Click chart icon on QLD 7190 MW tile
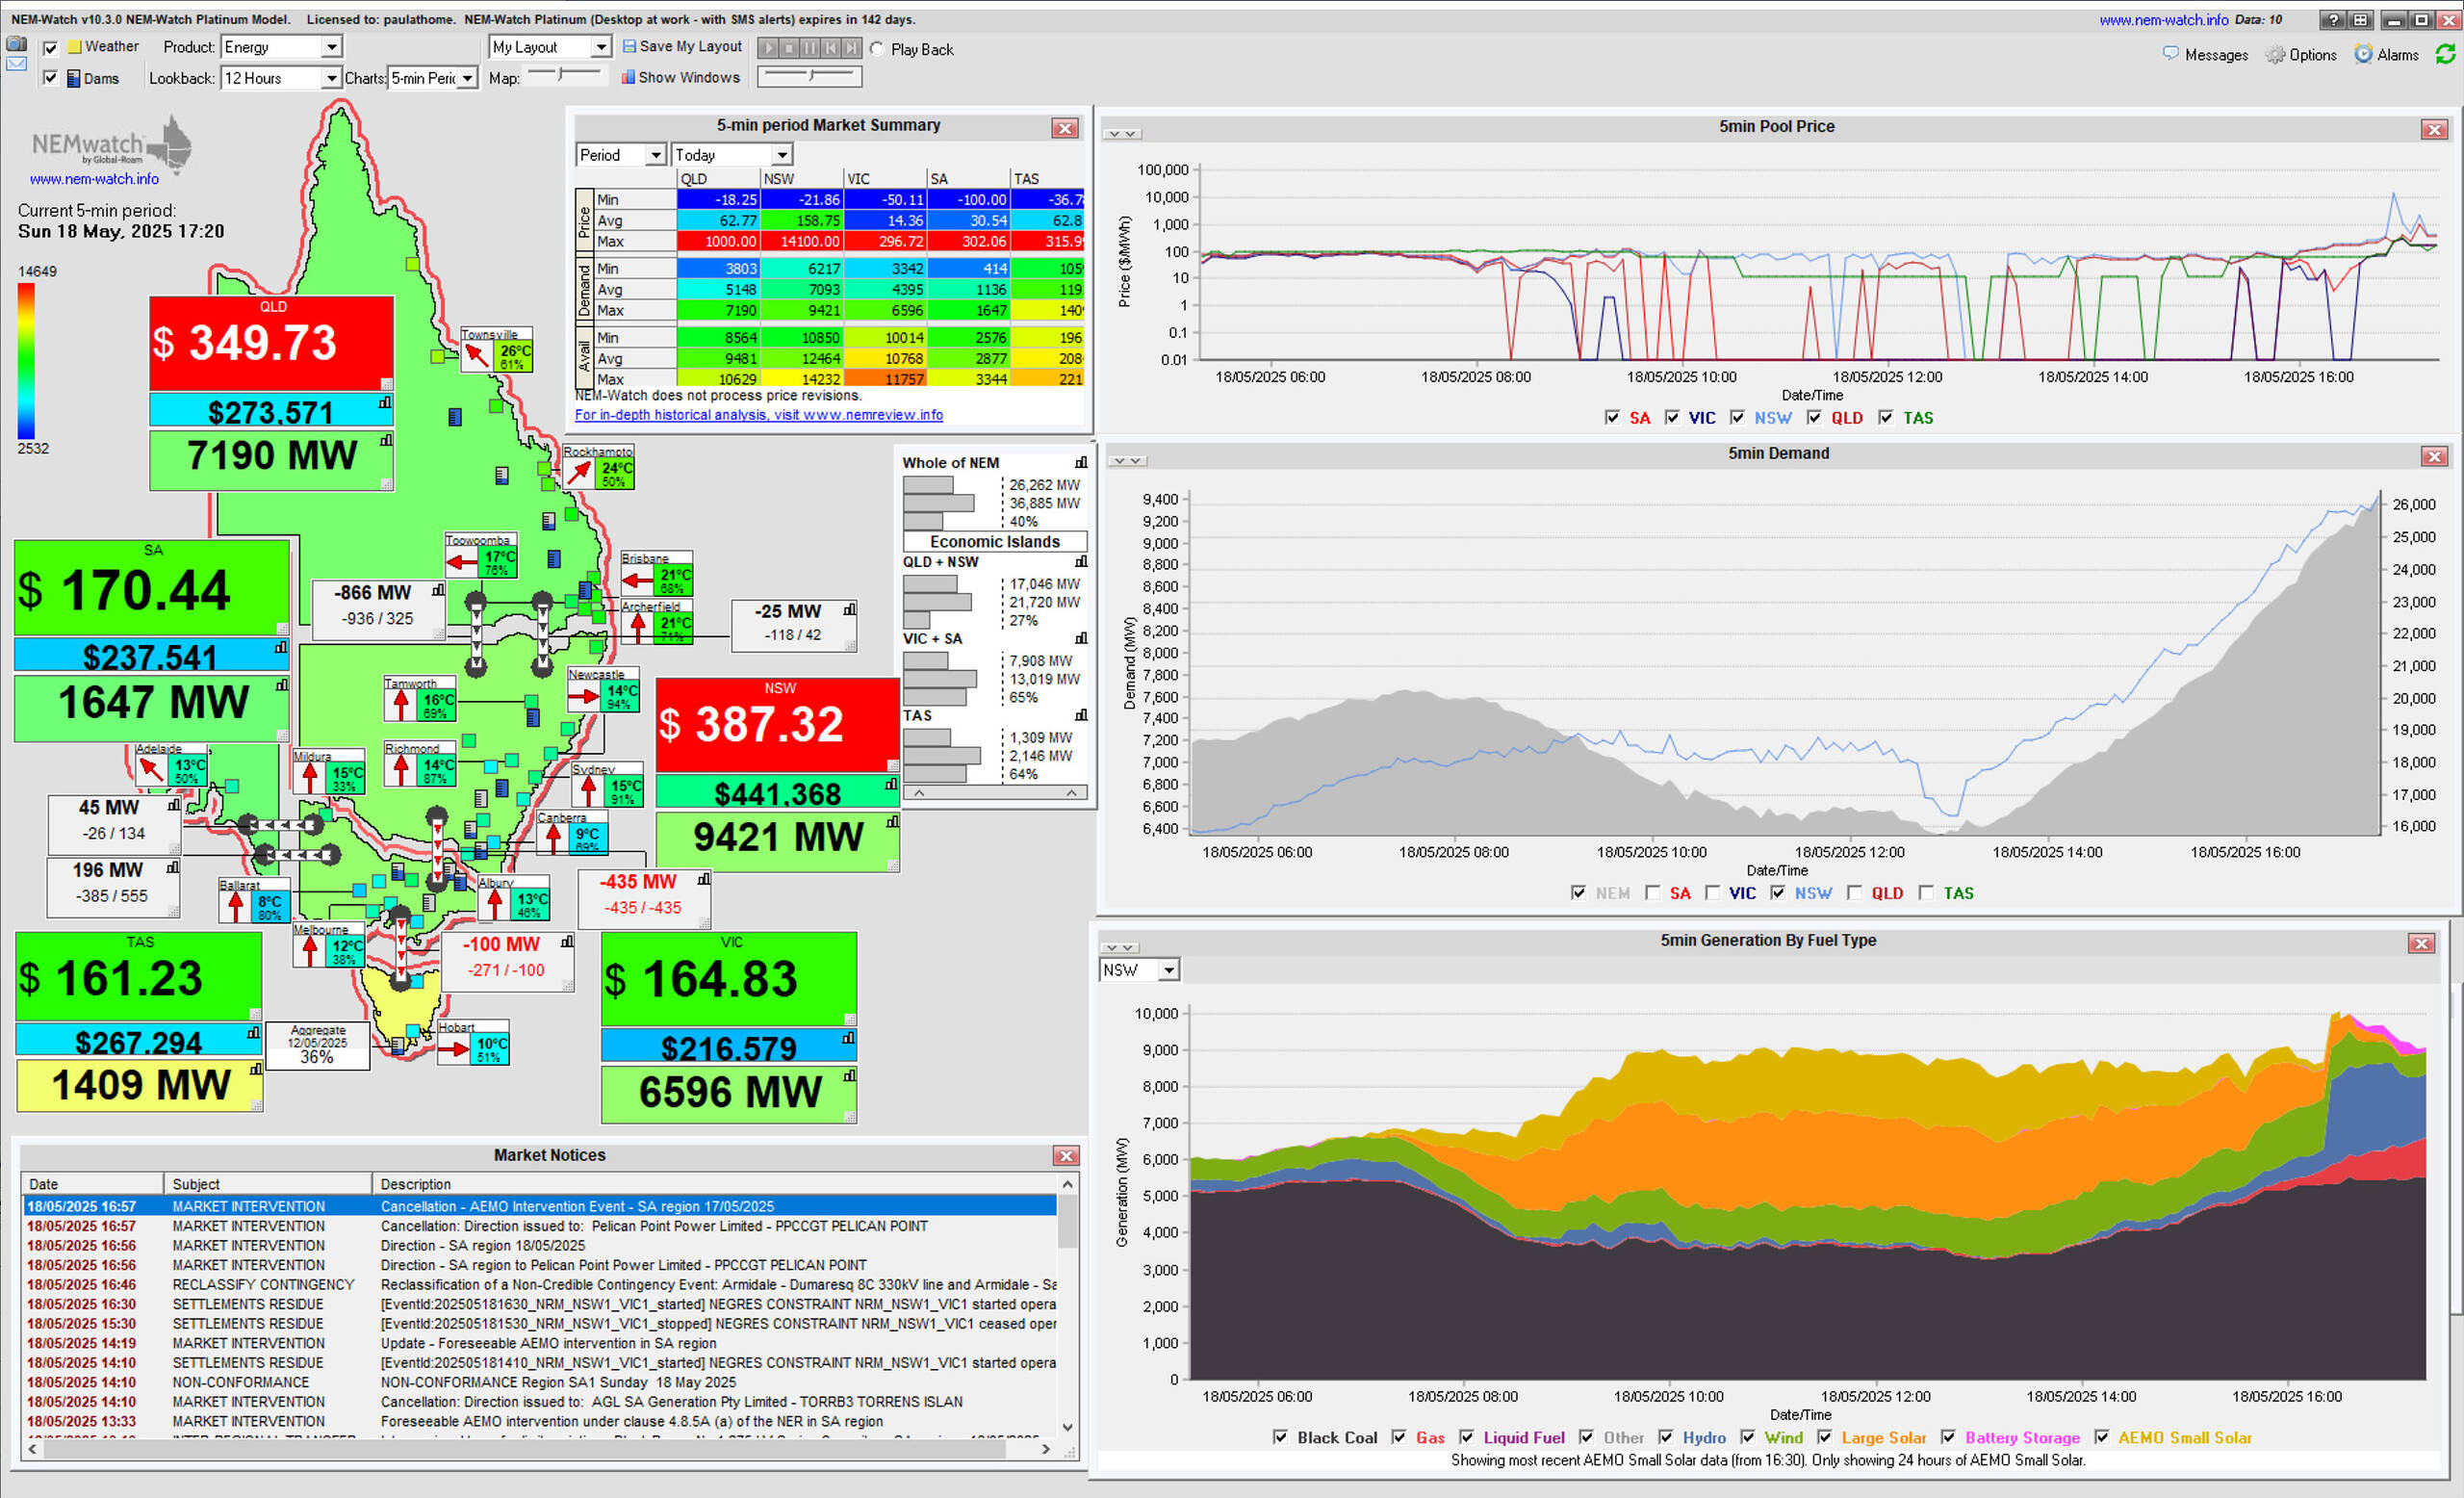The image size is (2464, 1498). (386, 439)
